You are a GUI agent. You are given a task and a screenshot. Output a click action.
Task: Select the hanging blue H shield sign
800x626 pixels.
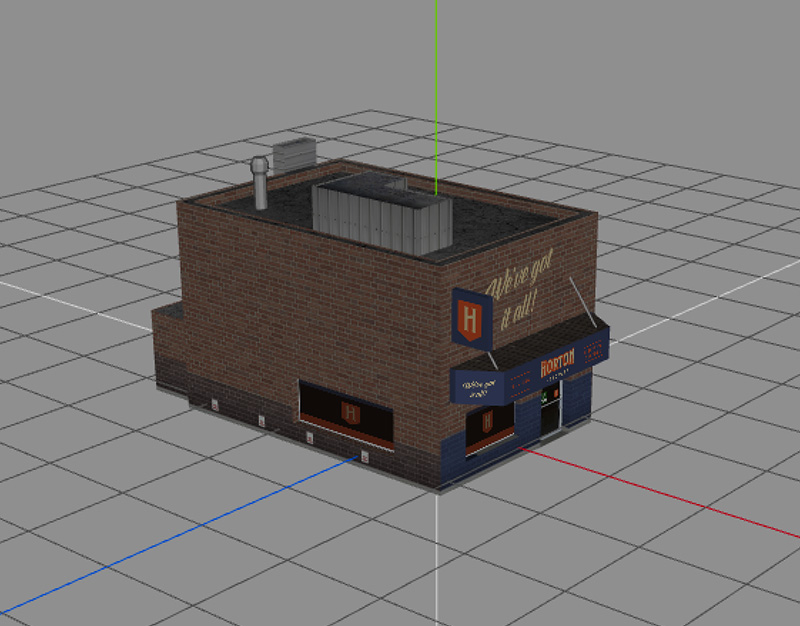pyautogui.click(x=472, y=319)
